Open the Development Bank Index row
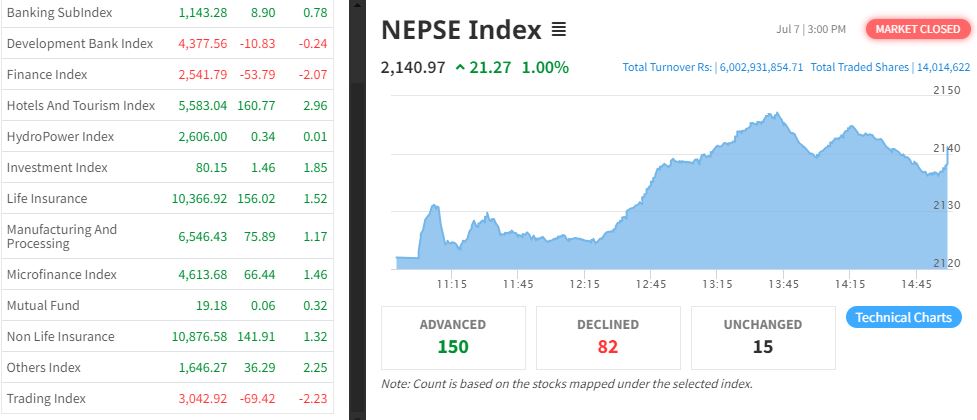 point(80,43)
